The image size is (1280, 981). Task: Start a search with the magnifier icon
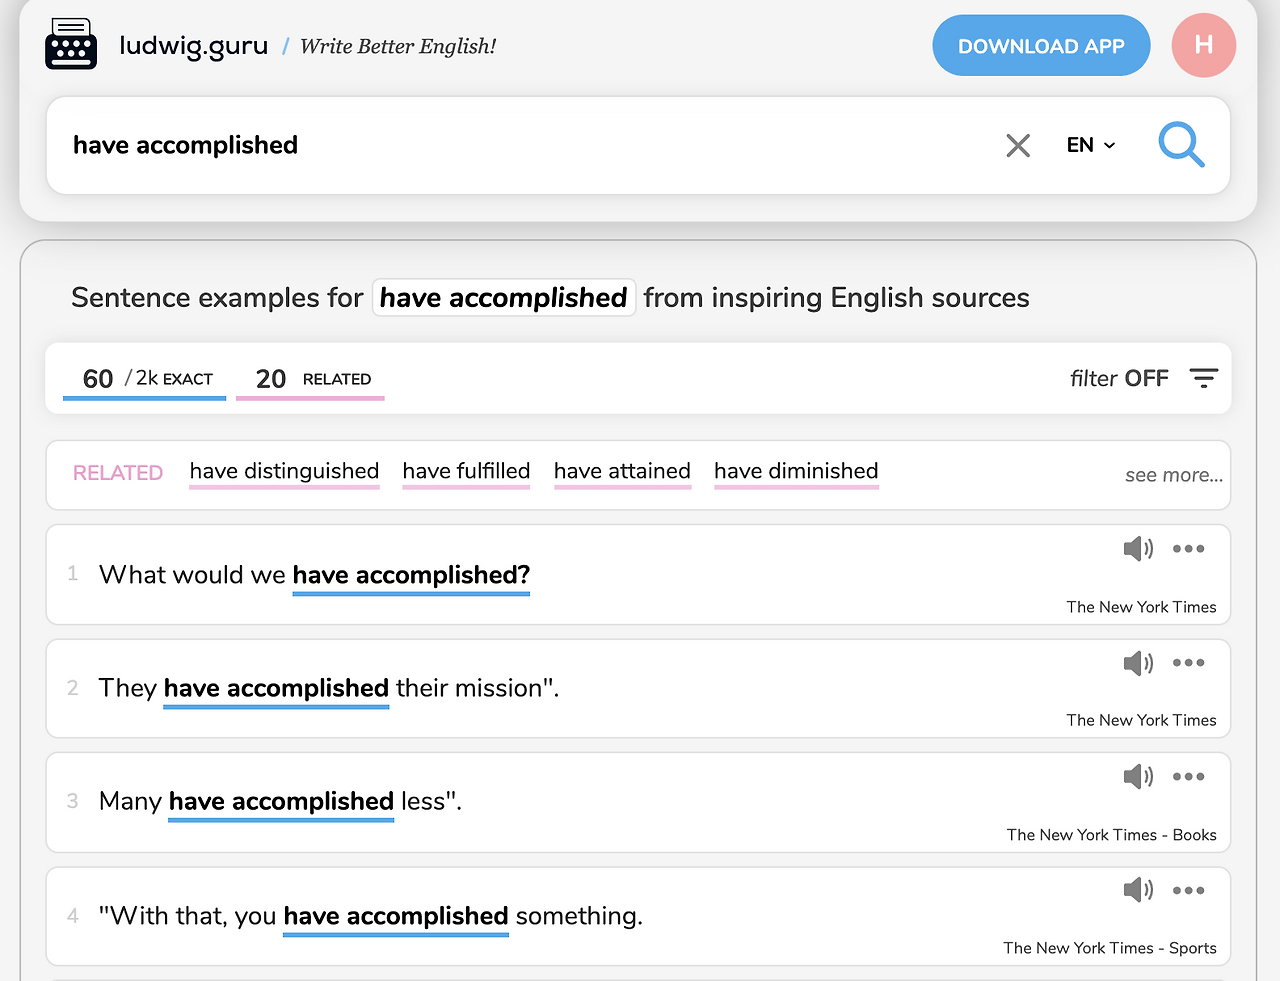(x=1181, y=145)
